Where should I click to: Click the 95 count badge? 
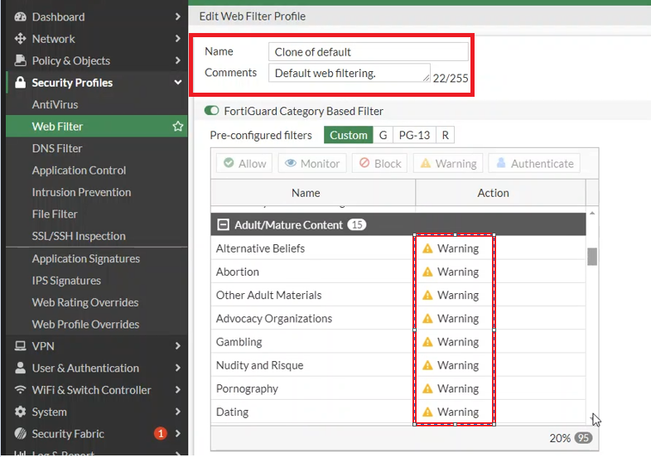[x=583, y=438]
